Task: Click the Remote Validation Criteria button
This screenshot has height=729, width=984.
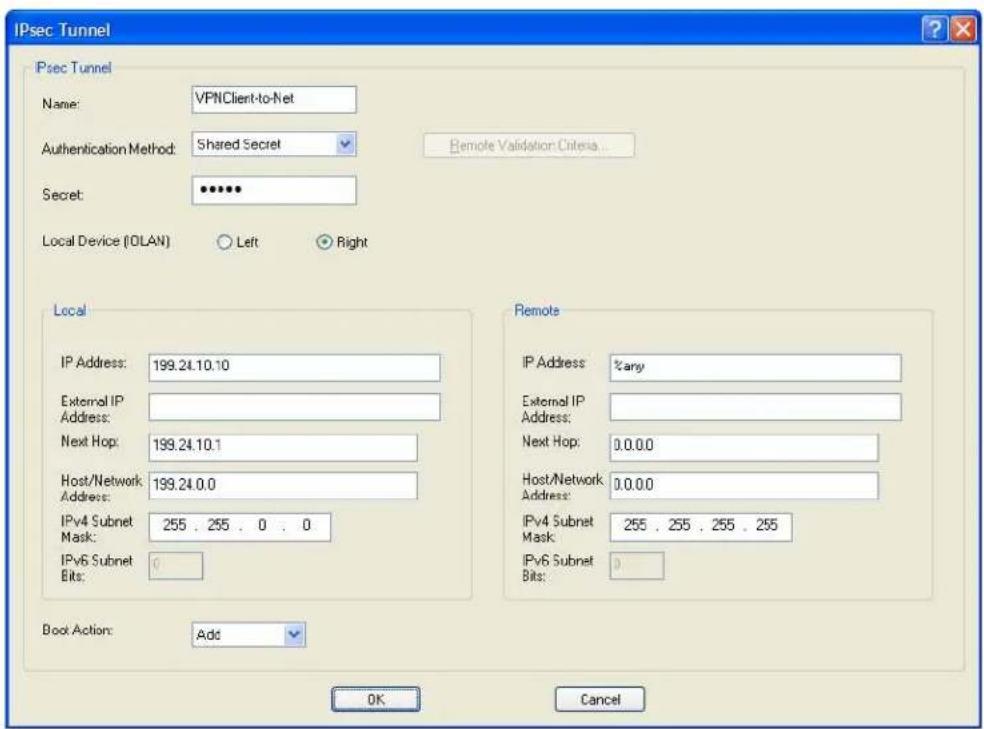Action: pyautogui.click(x=528, y=146)
